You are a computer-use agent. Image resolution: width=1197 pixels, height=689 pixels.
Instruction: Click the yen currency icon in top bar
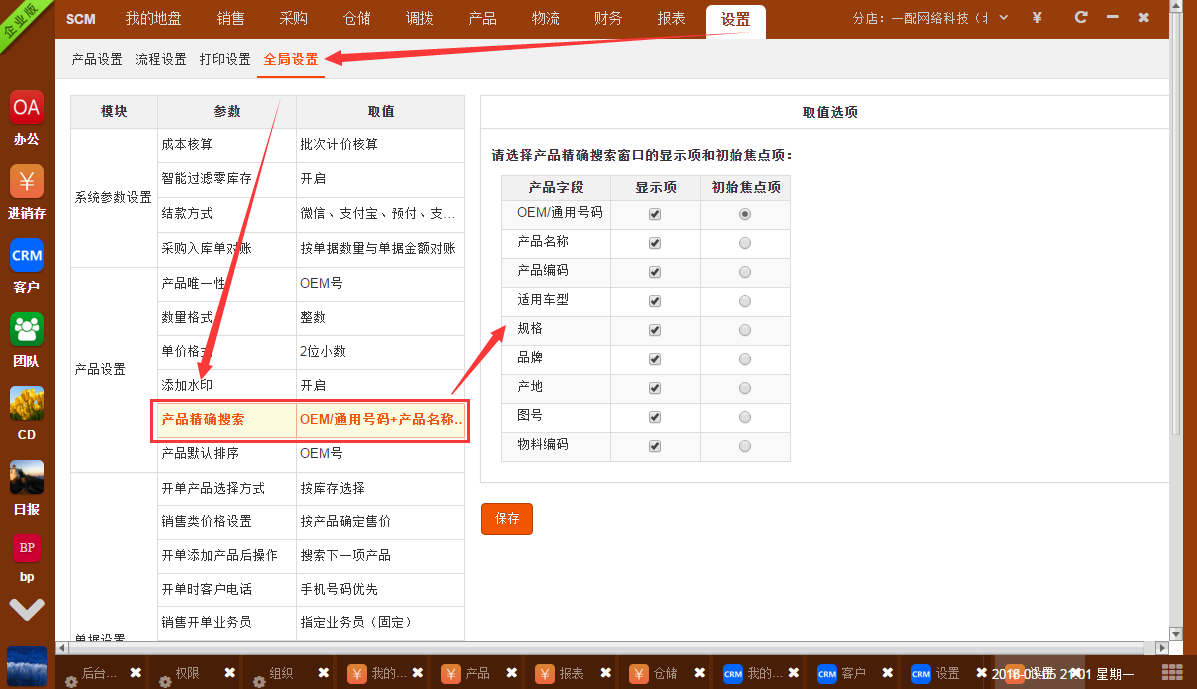point(1037,18)
